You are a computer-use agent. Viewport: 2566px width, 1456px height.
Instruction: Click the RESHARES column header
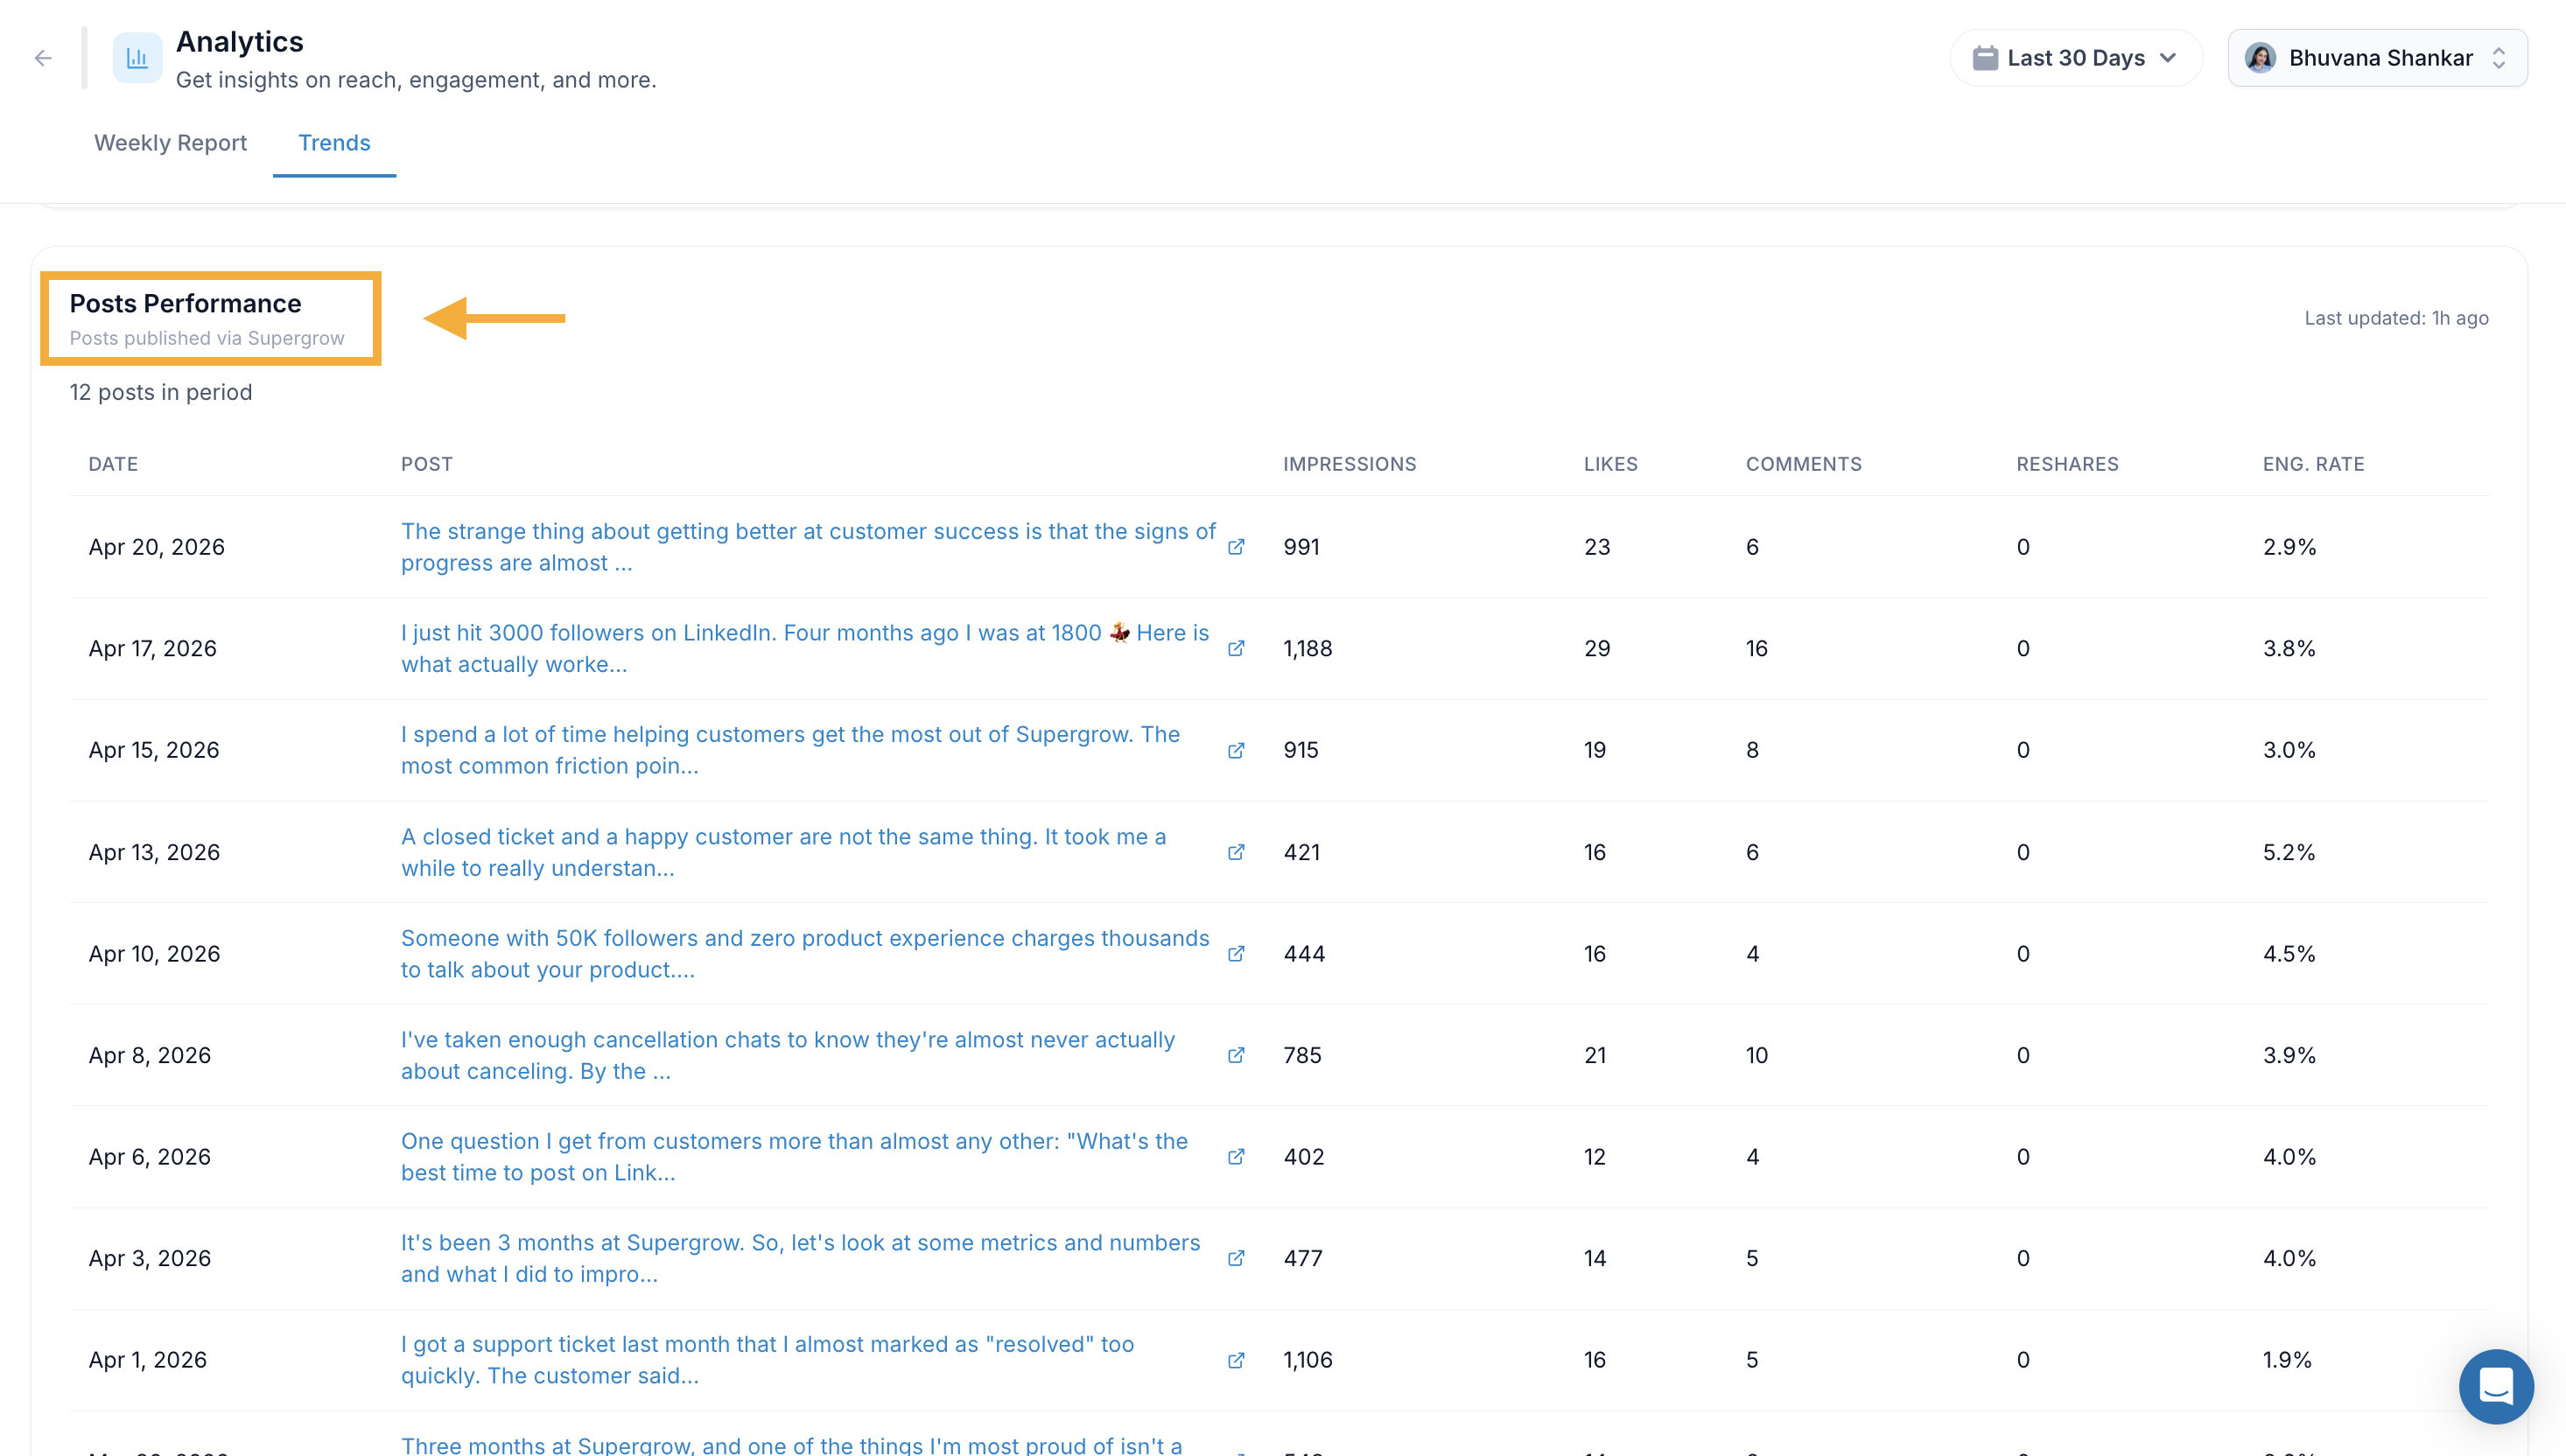tap(2067, 464)
